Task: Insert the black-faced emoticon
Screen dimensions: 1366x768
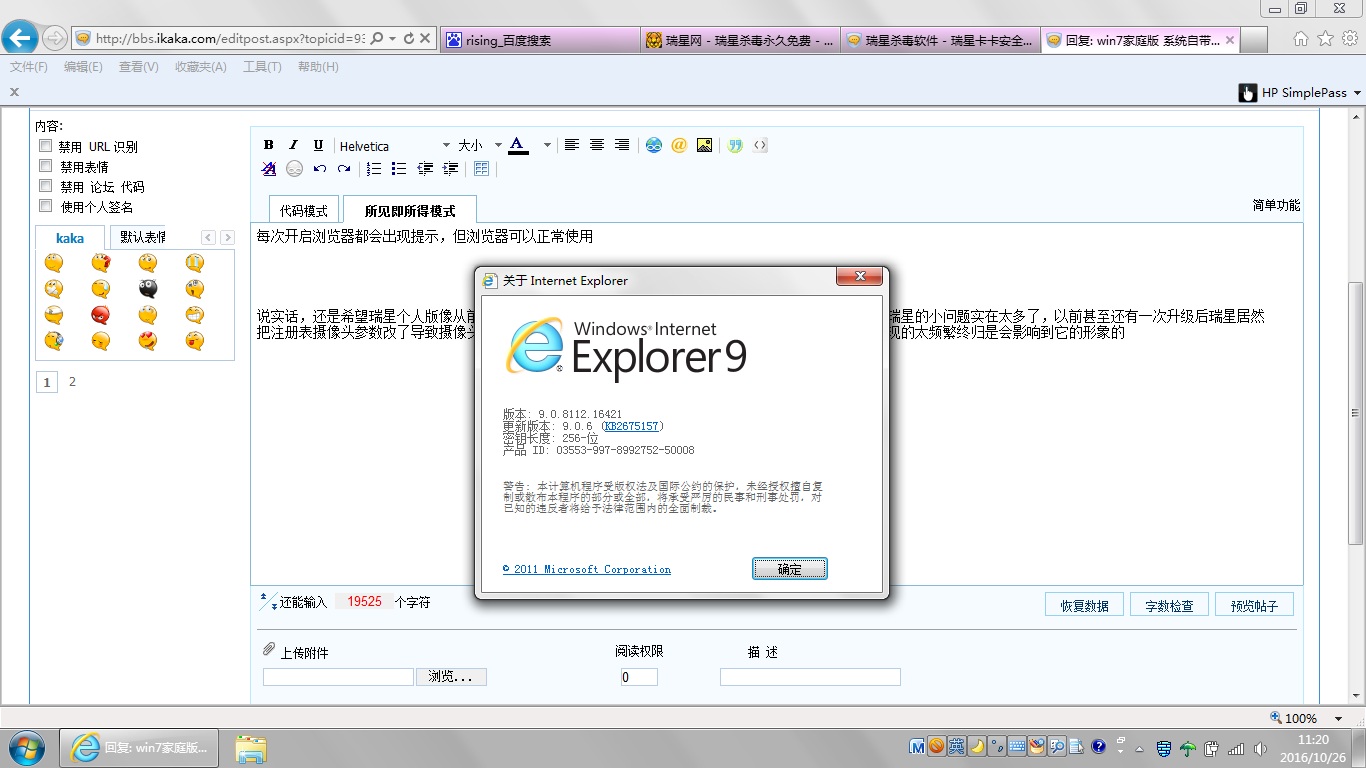Action: (148, 289)
